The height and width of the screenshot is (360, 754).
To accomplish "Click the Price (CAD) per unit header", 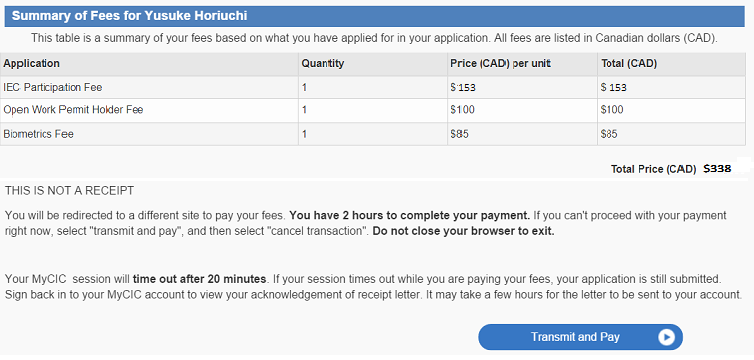I will (500, 63).
